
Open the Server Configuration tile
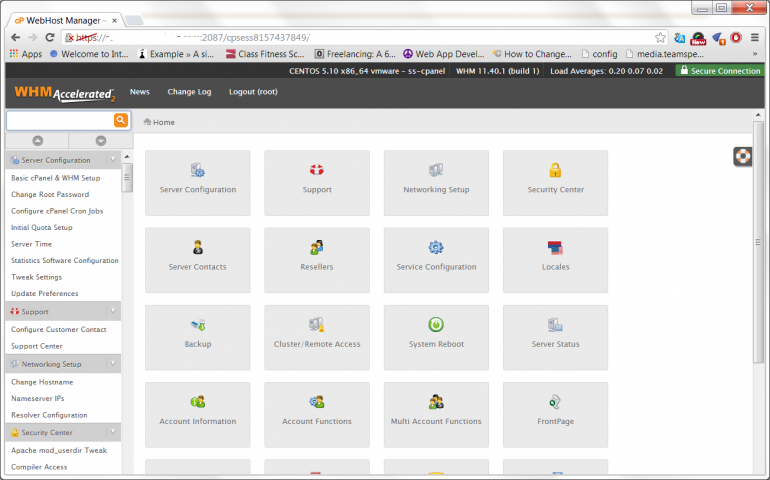[197, 183]
